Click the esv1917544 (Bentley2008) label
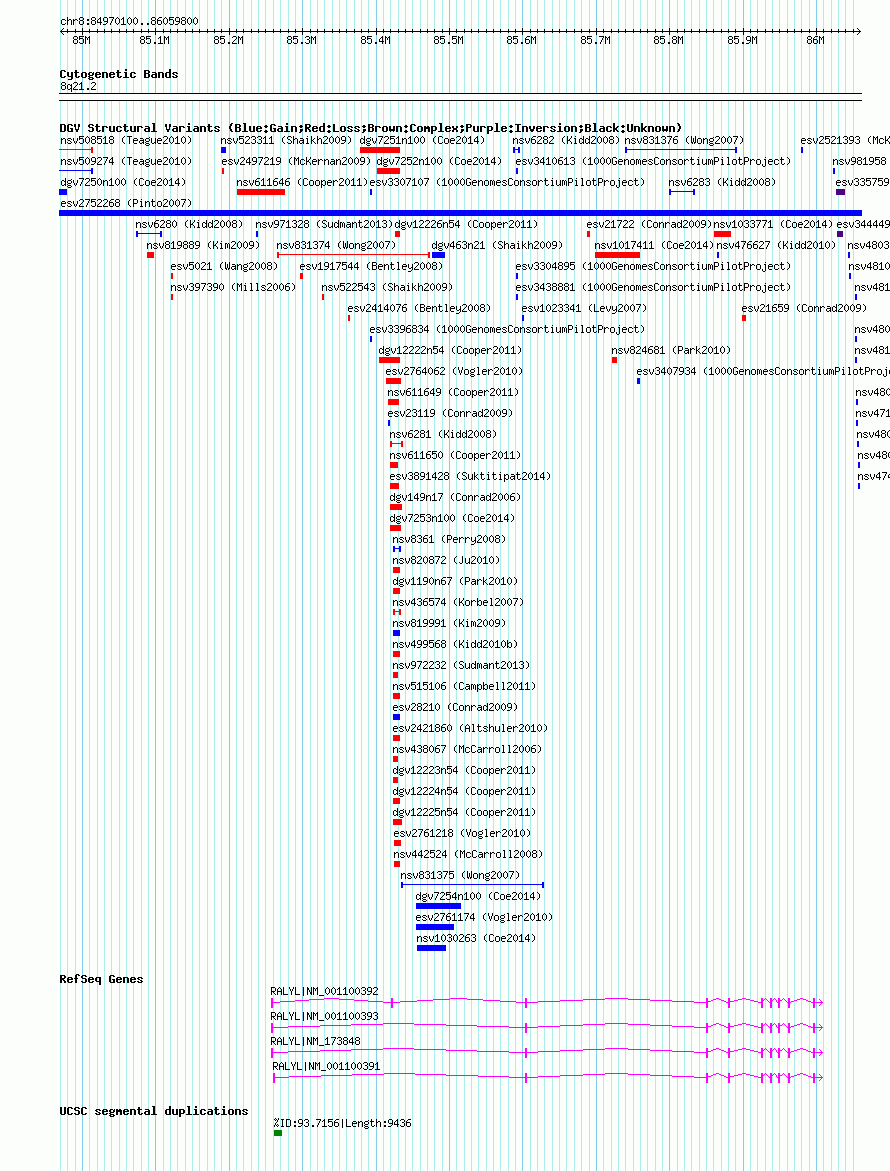The width and height of the screenshot is (890, 1171). point(371,266)
